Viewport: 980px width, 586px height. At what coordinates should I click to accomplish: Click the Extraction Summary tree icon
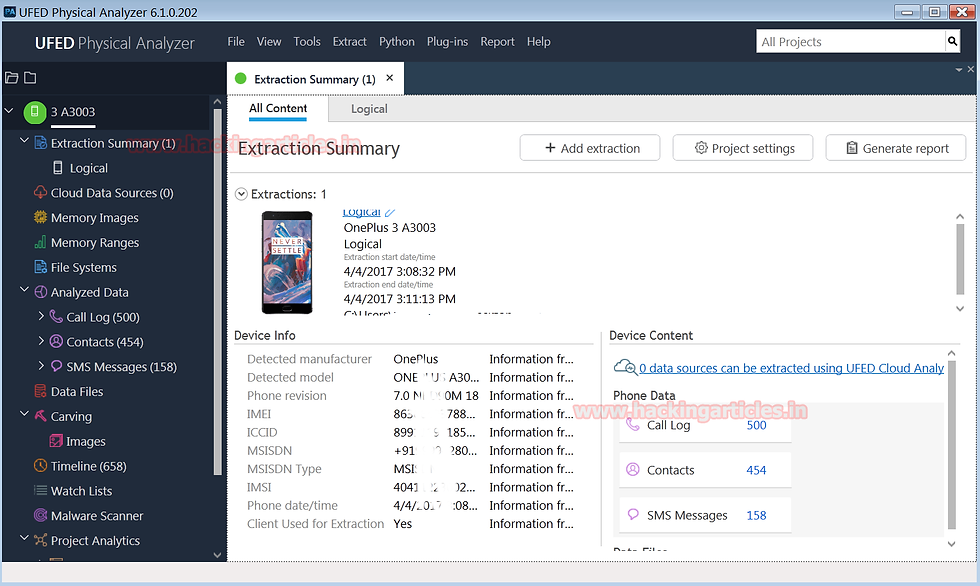[41, 143]
